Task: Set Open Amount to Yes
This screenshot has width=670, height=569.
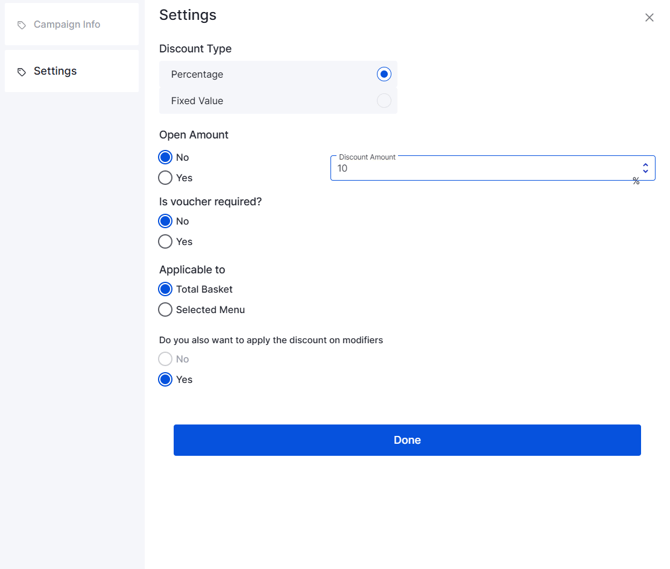Action: coord(166,178)
